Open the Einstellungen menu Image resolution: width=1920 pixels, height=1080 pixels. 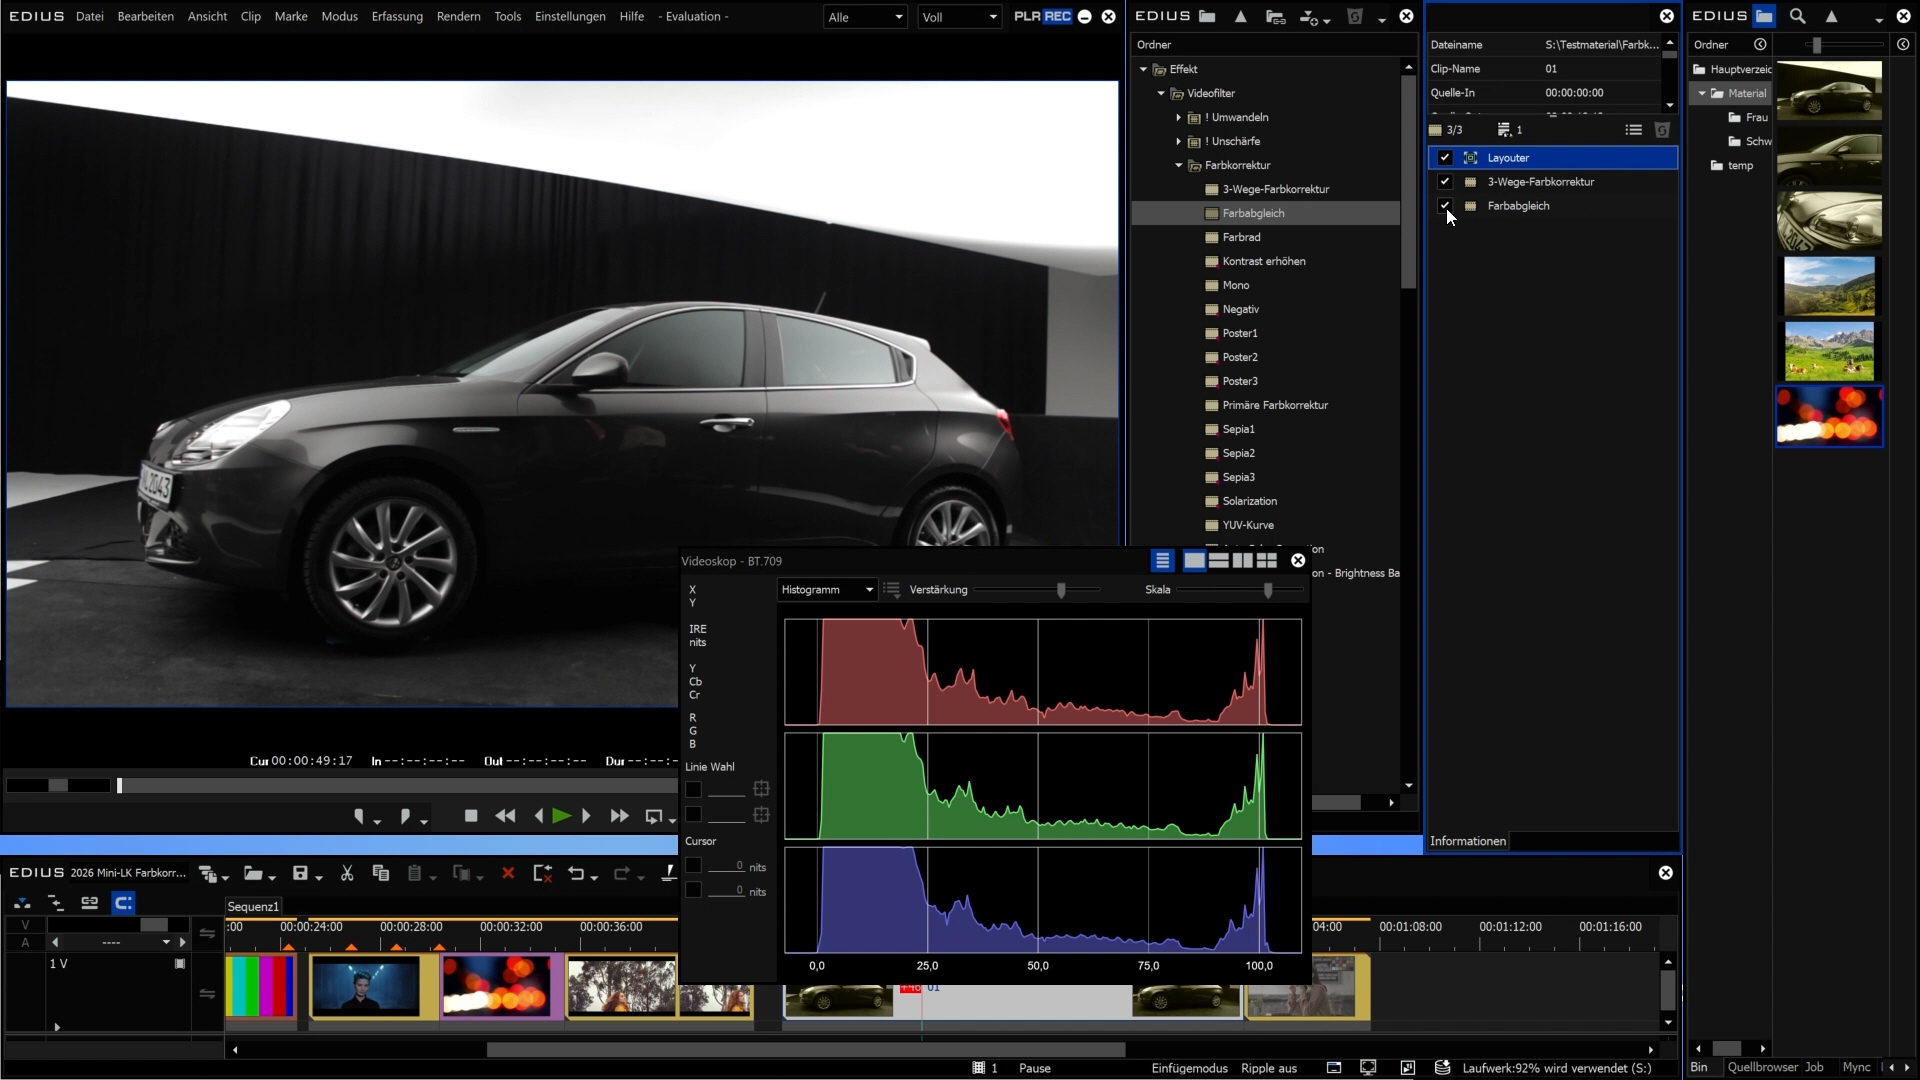(x=570, y=16)
